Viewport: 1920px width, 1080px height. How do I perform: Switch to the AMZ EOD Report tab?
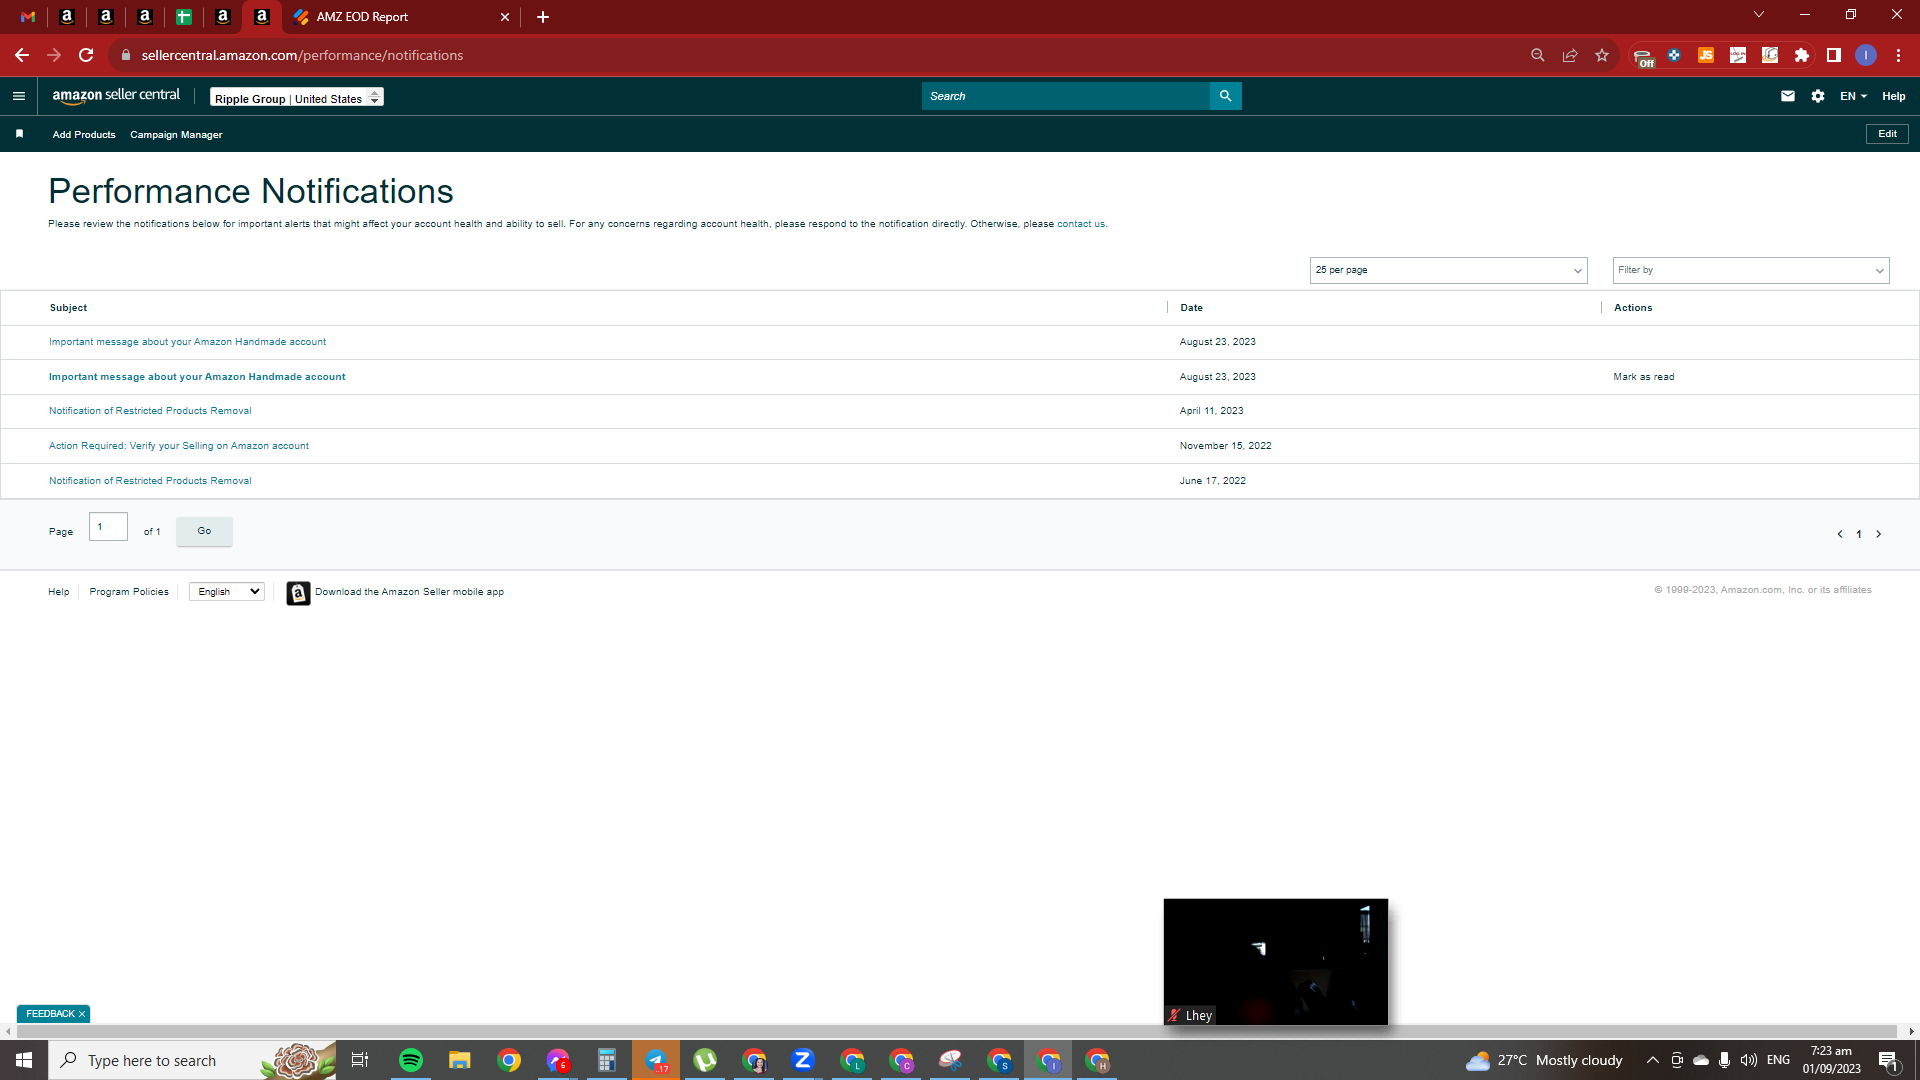click(400, 17)
